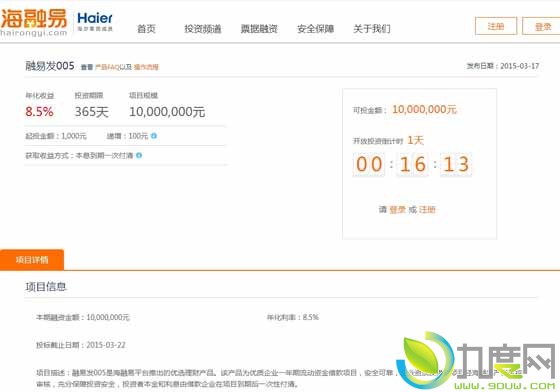Click the 年化利率:8.5% text

293,317
